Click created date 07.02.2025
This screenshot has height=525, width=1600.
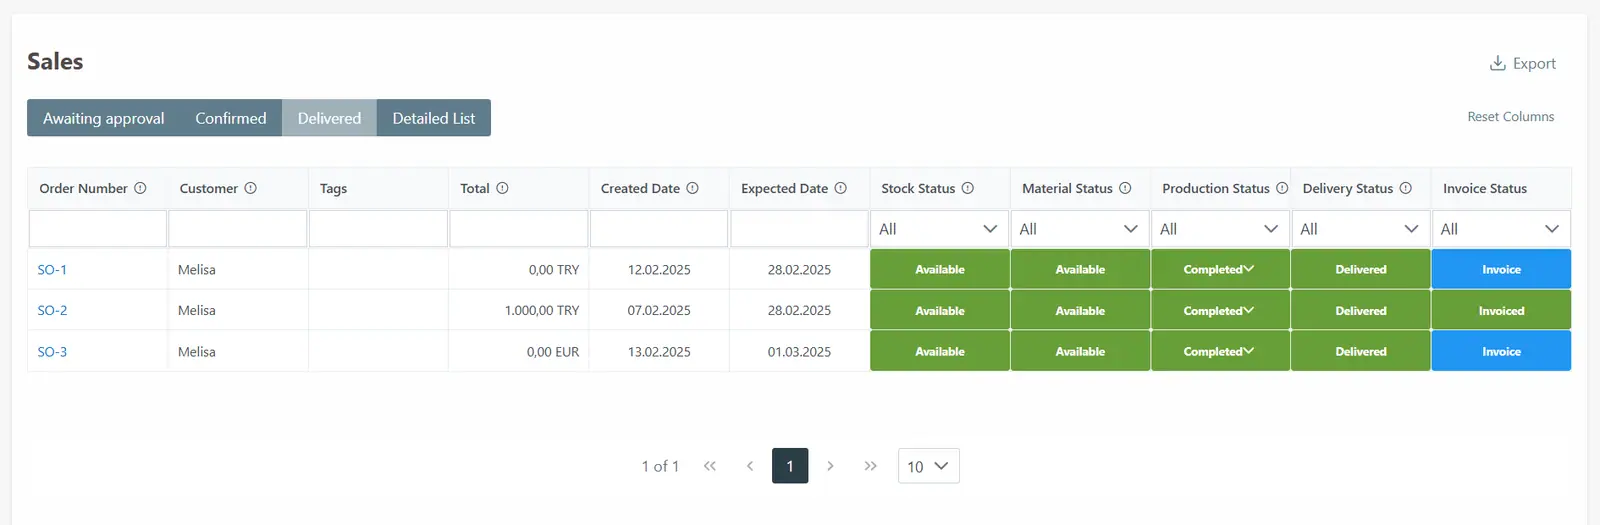tap(659, 311)
